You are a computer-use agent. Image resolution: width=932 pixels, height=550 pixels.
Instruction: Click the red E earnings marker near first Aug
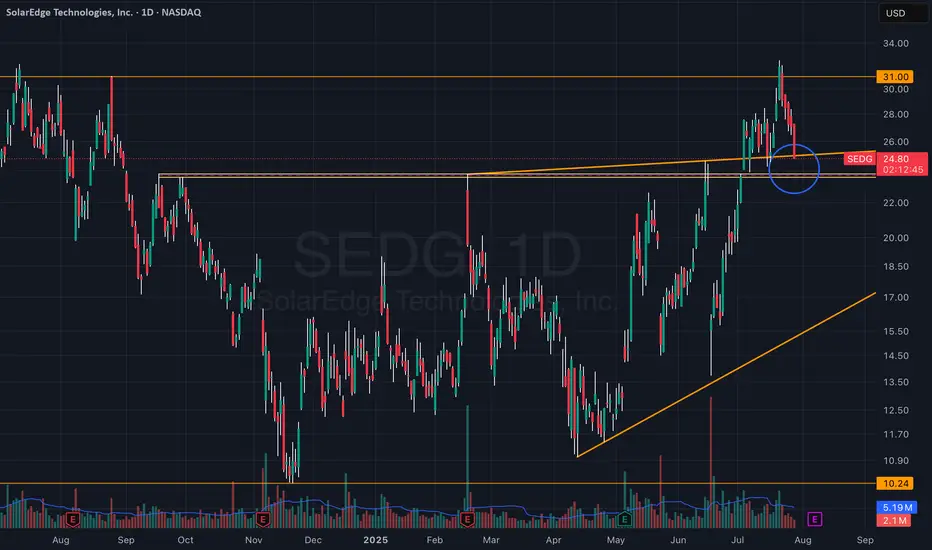(x=73, y=519)
